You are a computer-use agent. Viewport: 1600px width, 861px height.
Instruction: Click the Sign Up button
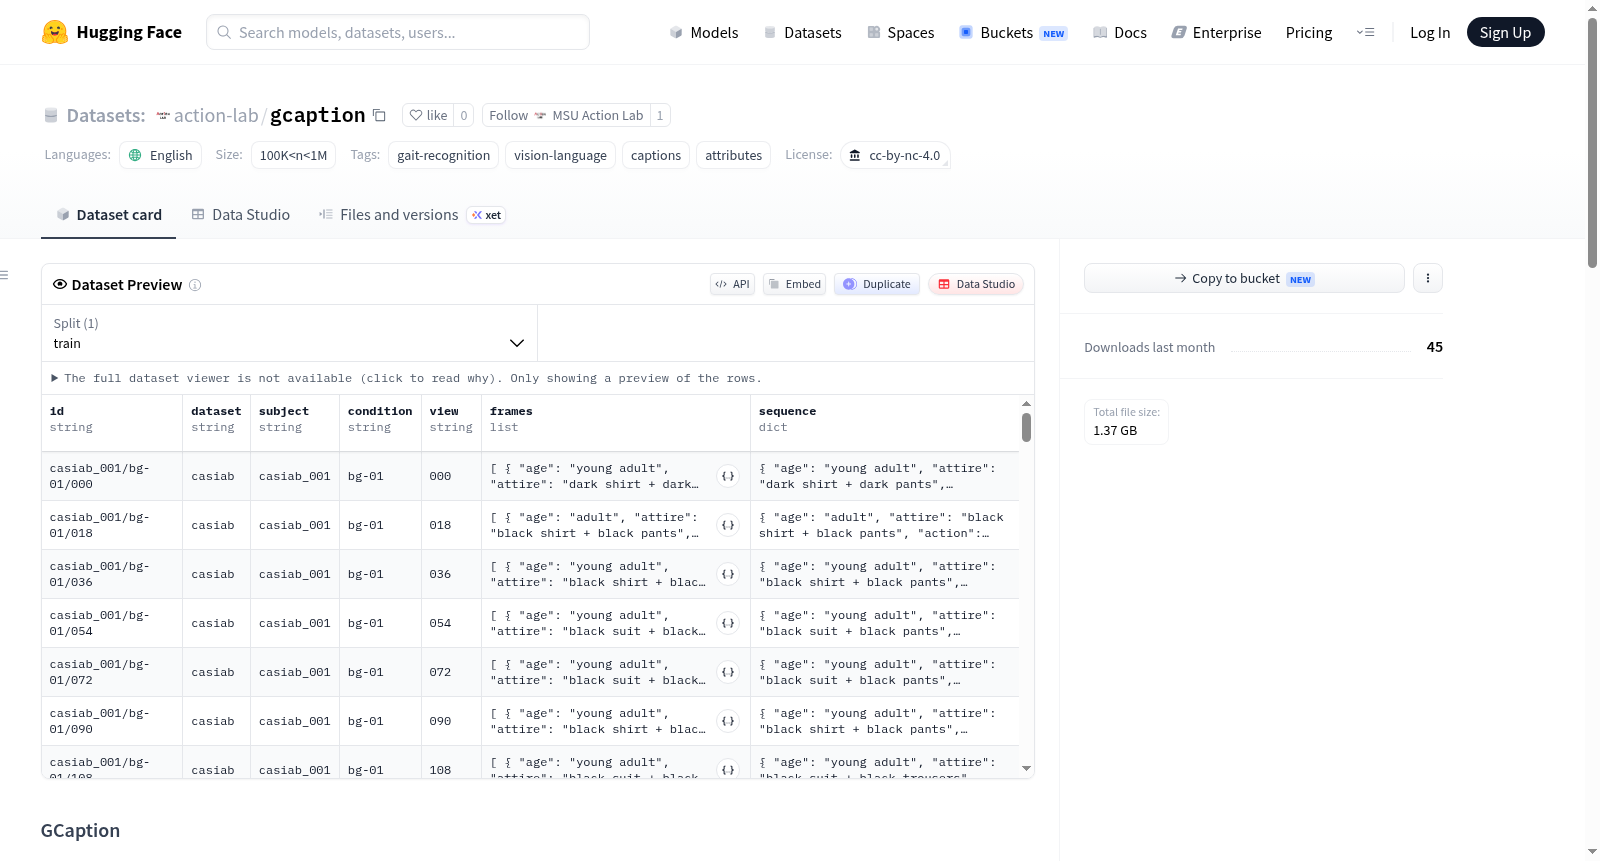tap(1505, 32)
